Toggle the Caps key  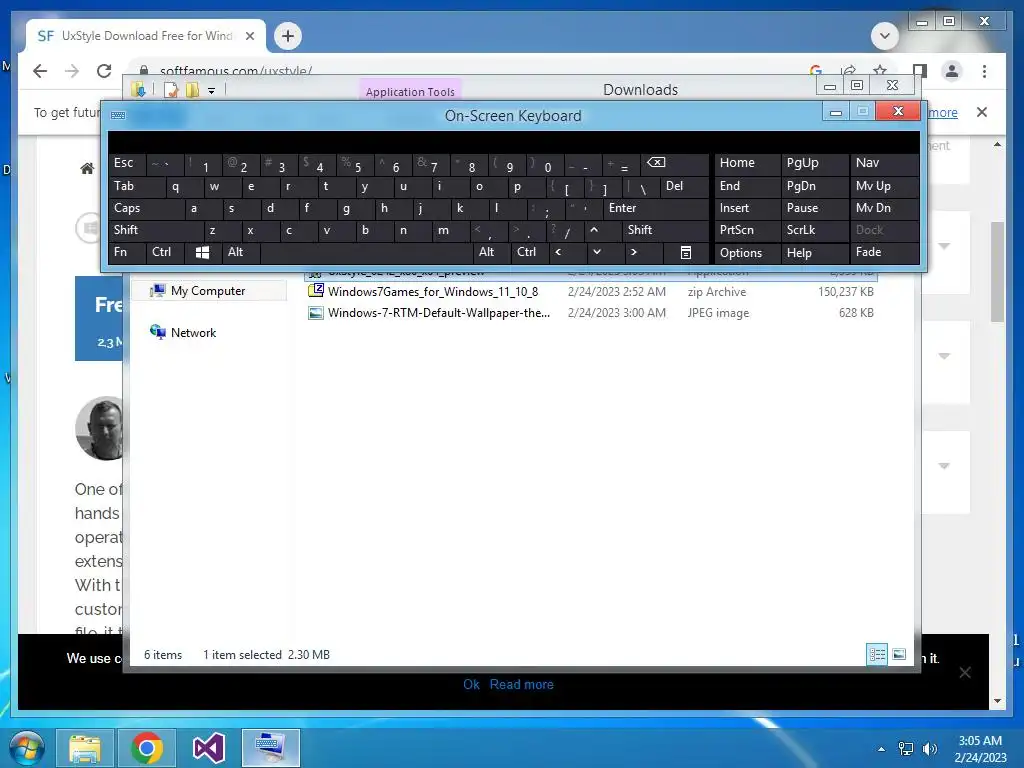(x=146, y=208)
